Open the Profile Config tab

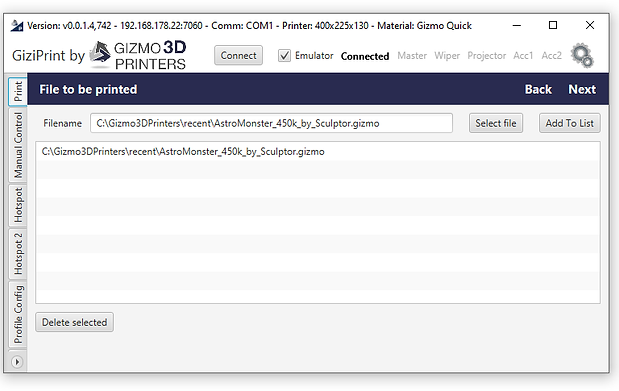click(x=18, y=314)
